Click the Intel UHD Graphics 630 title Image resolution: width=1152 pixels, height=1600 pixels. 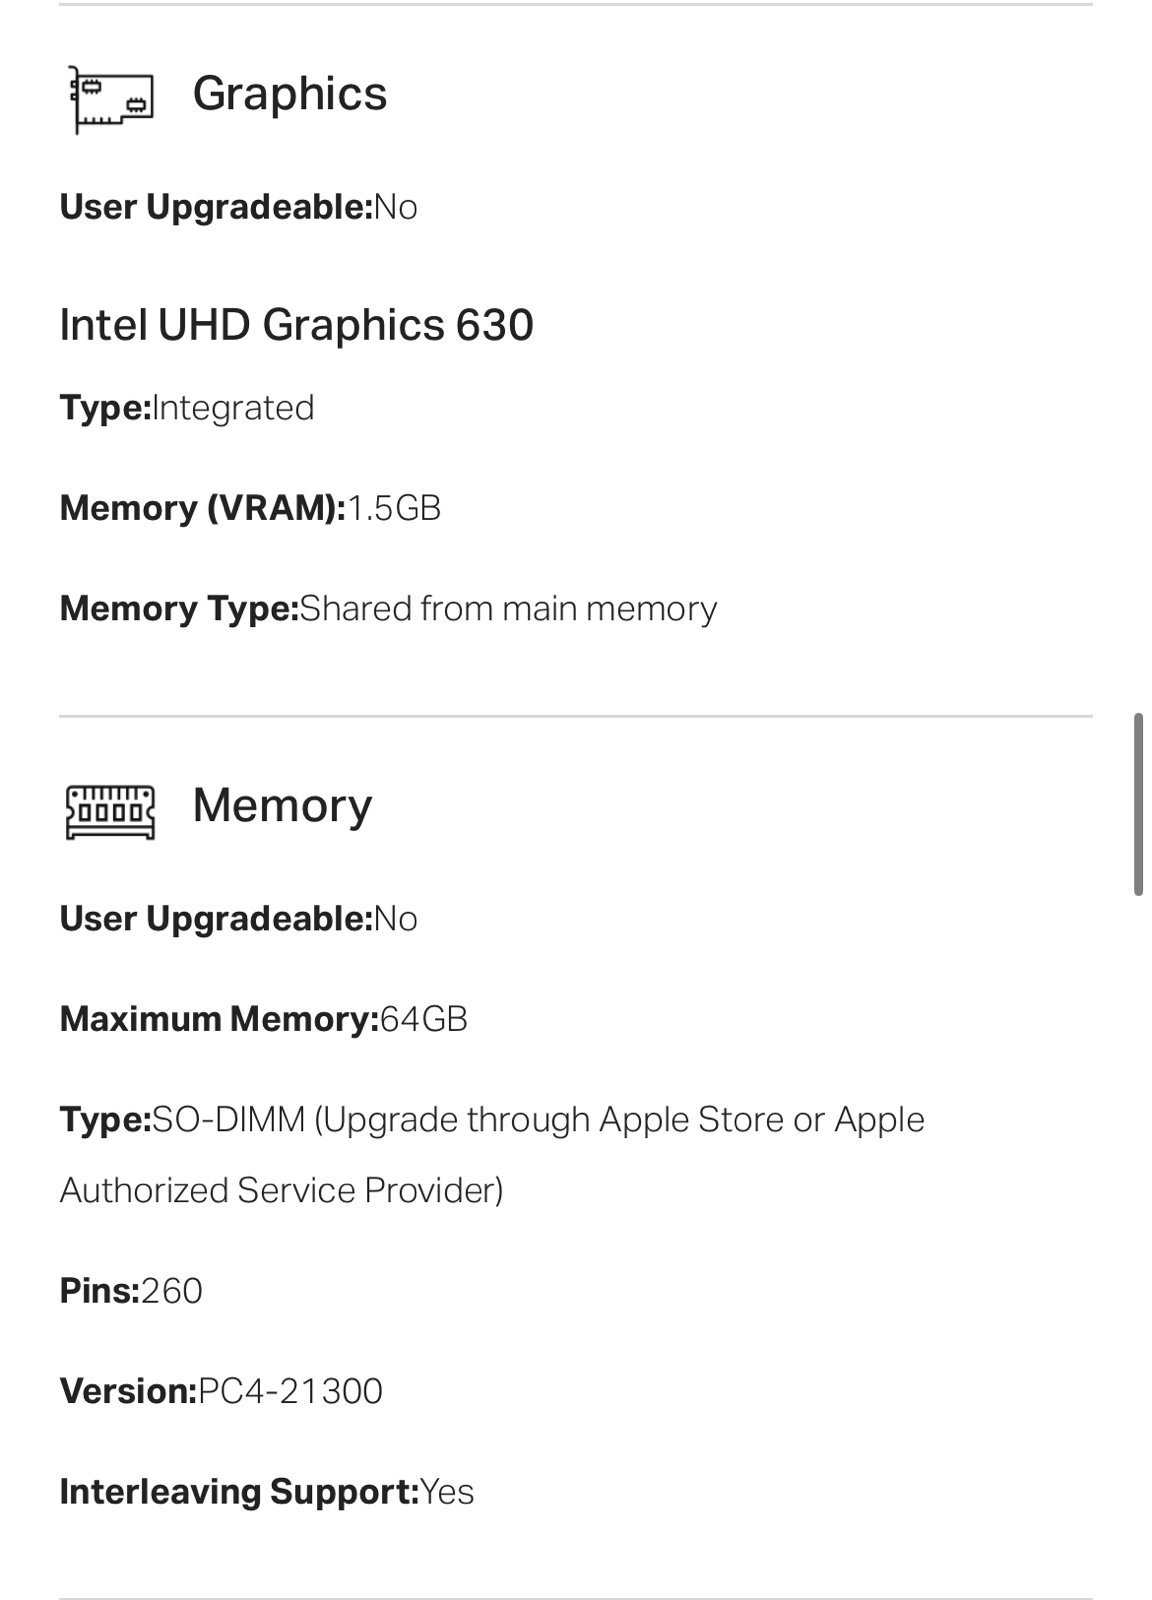(297, 325)
